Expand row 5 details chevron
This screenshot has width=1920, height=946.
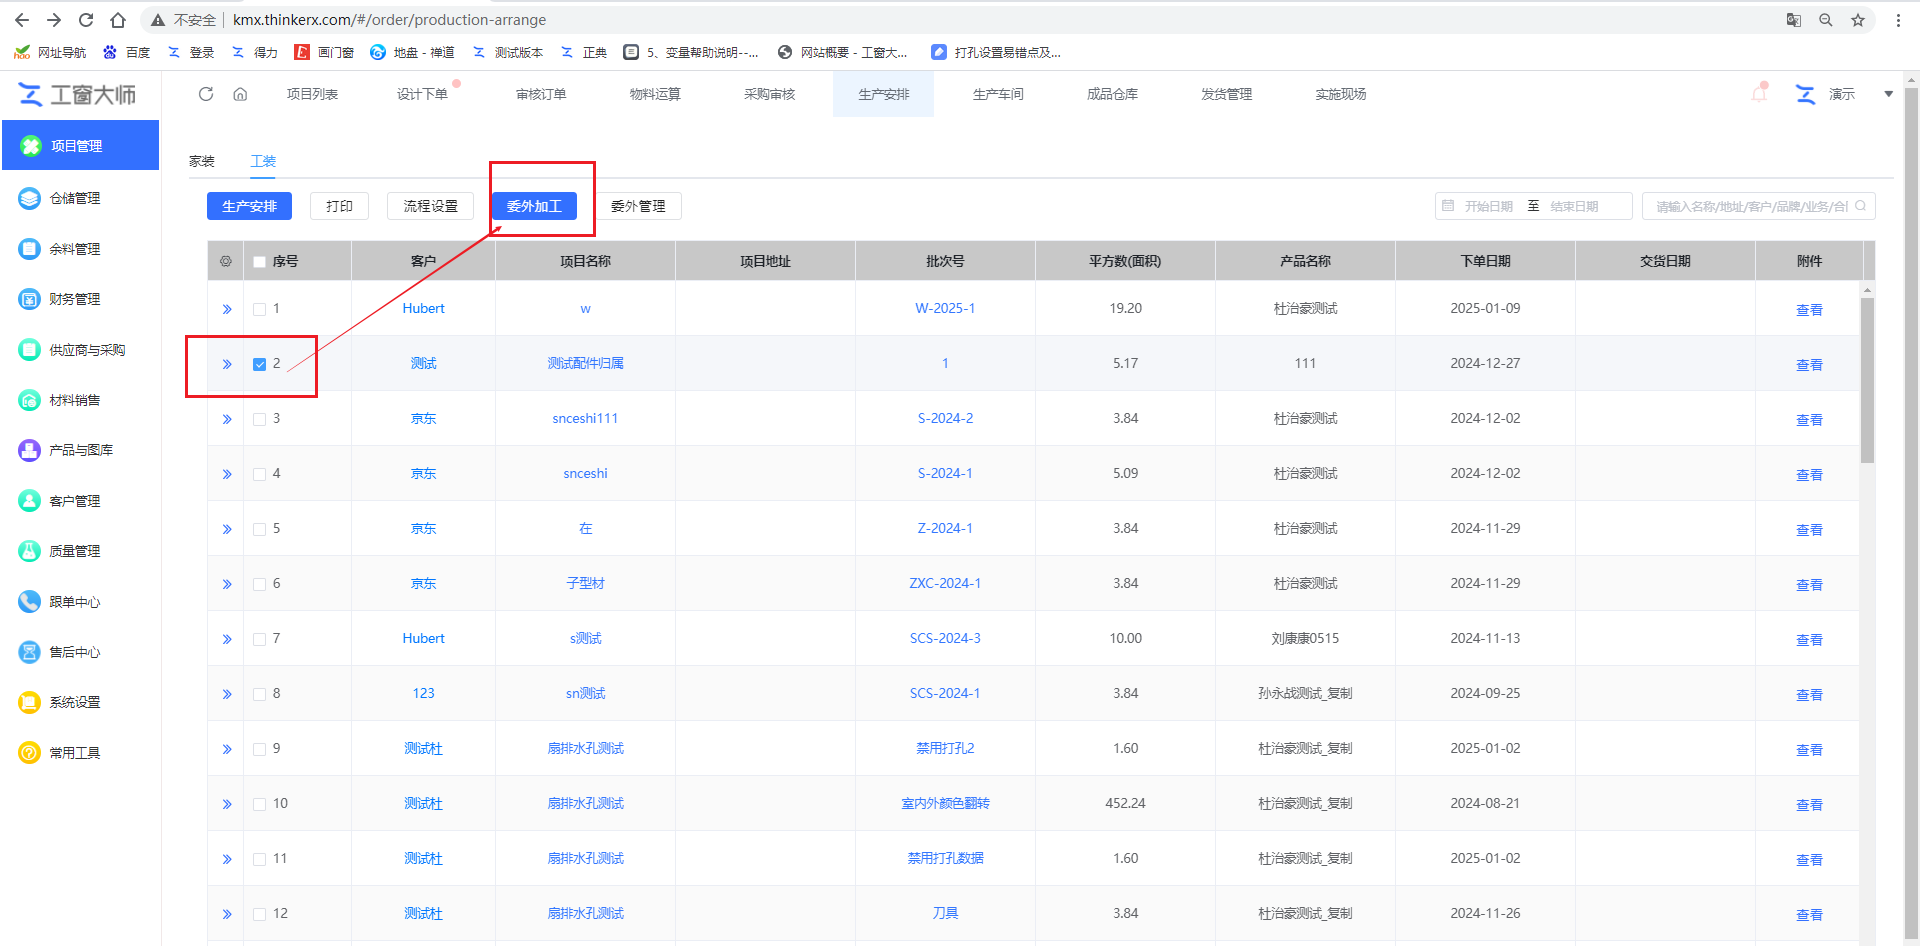coord(227,529)
